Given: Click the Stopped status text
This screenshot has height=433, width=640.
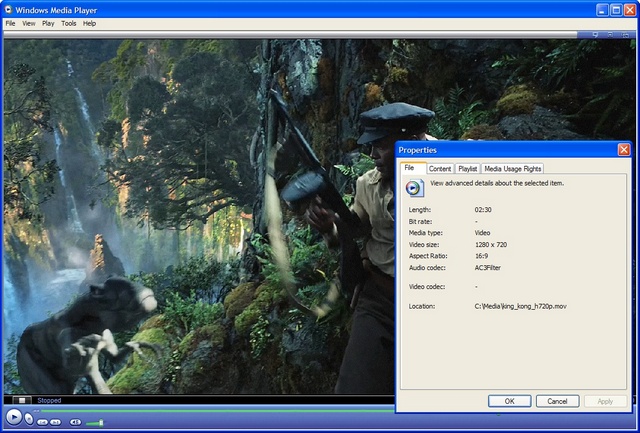Looking at the screenshot, I should [x=49, y=400].
